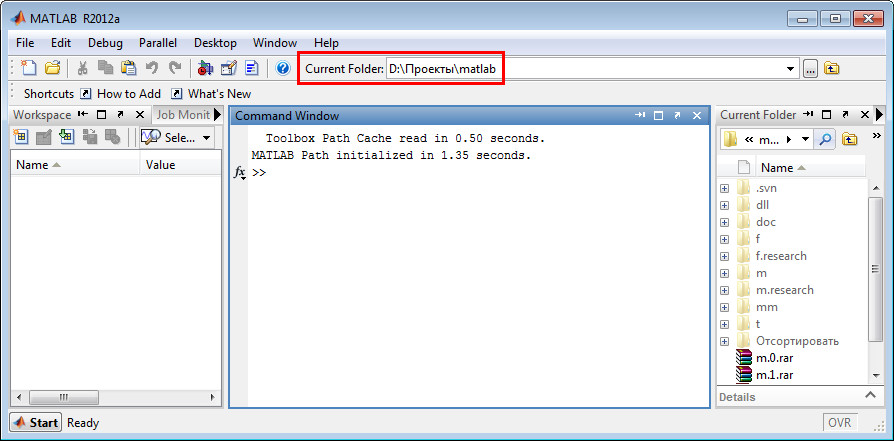894x441 pixels.
Task: Click the Workspace horizontal scrollbar thumb
Action: click(64, 397)
